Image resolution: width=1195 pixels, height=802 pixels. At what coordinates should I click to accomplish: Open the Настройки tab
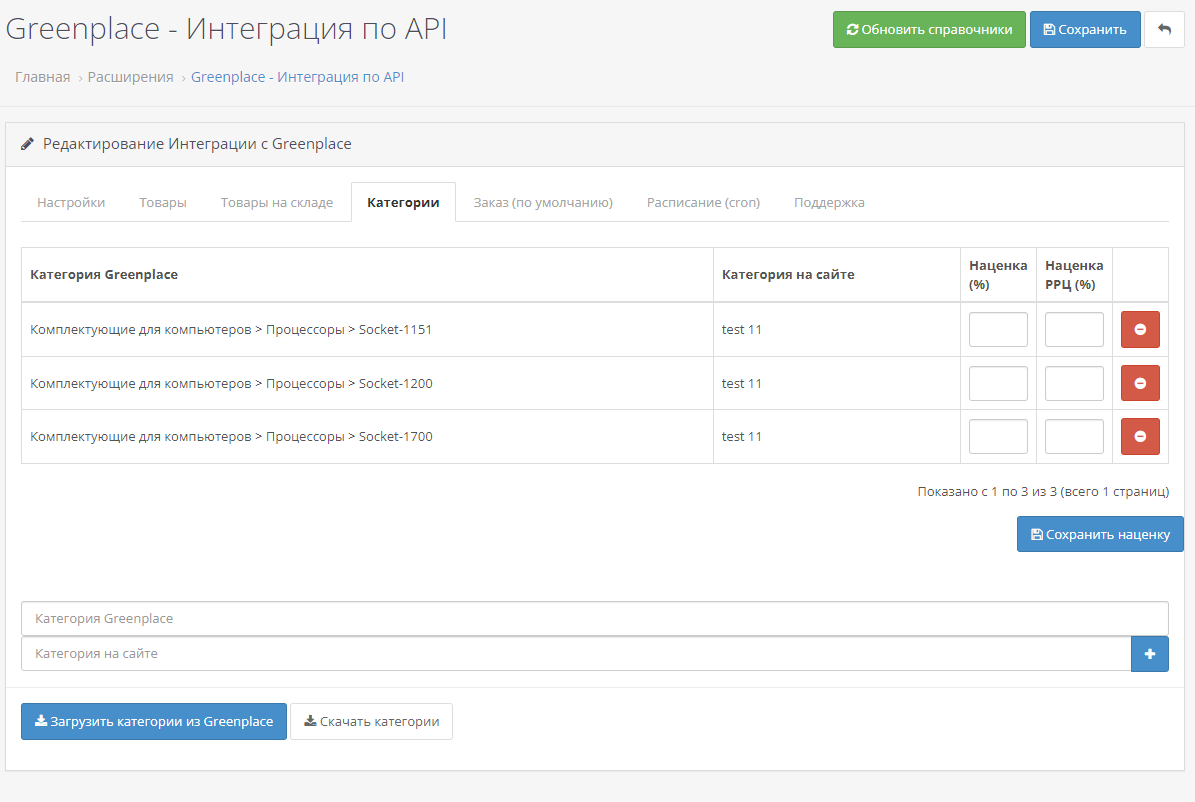pos(71,202)
